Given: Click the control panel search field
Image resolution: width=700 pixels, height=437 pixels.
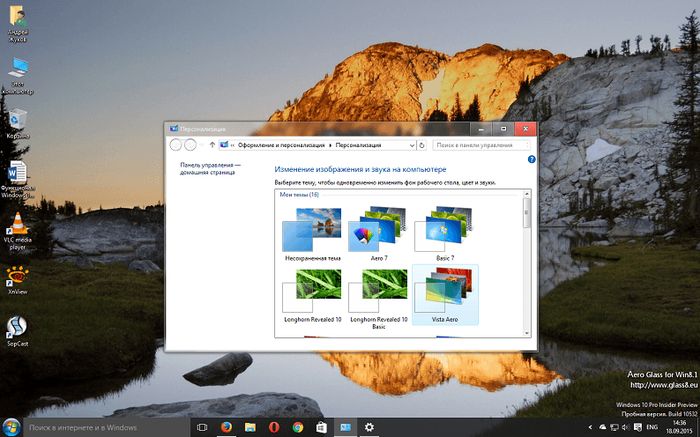Looking at the screenshot, I should coord(478,145).
